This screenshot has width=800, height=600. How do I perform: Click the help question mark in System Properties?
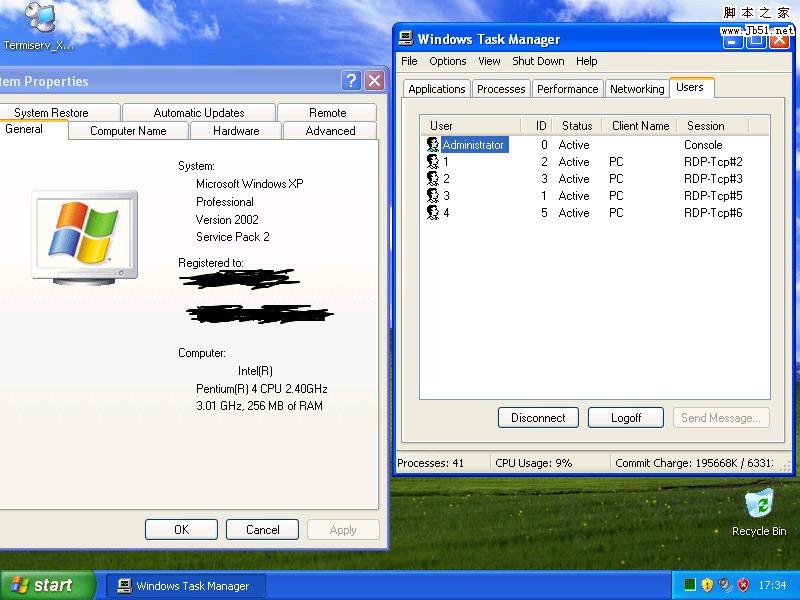351,80
